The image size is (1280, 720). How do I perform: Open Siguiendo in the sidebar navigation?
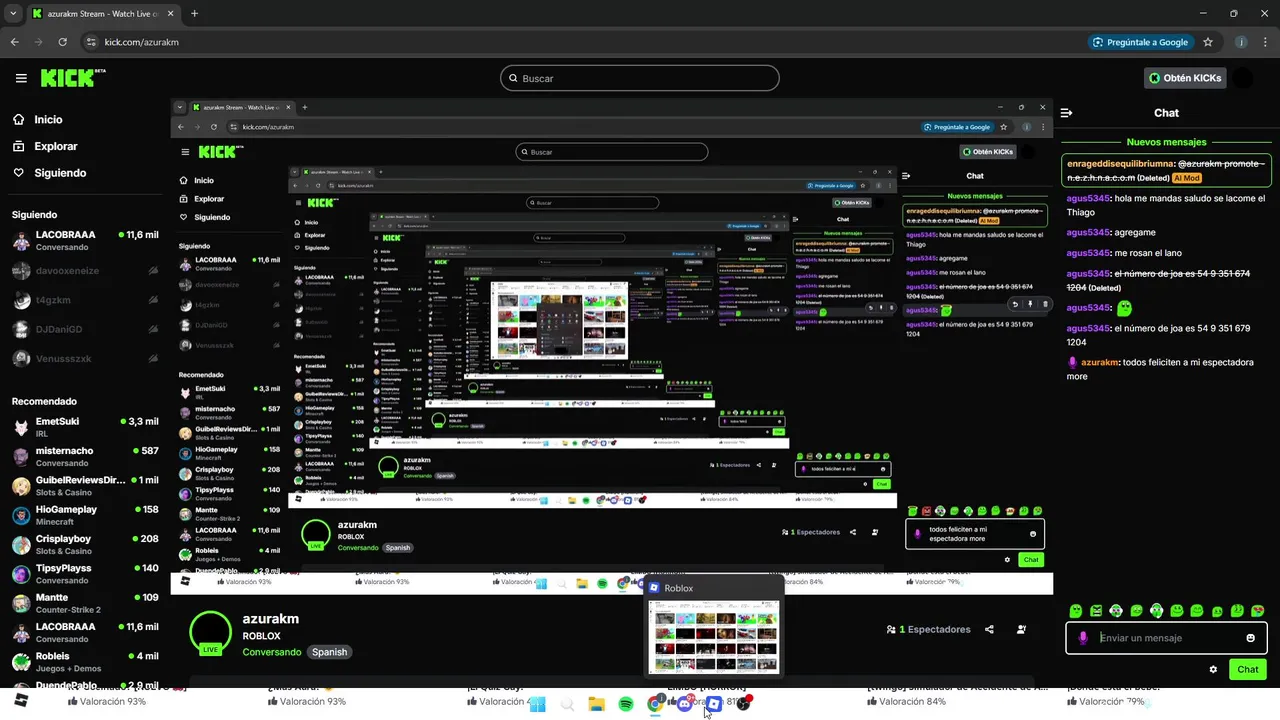pos(60,173)
